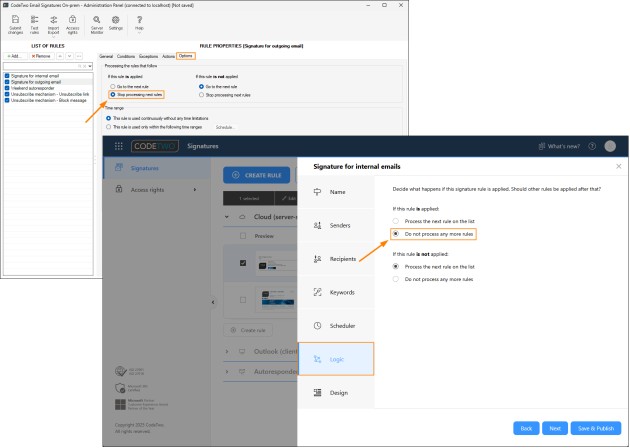Select 'rule is used continuously without any time limitations'
This screenshot has width=630, height=448.
108,118
